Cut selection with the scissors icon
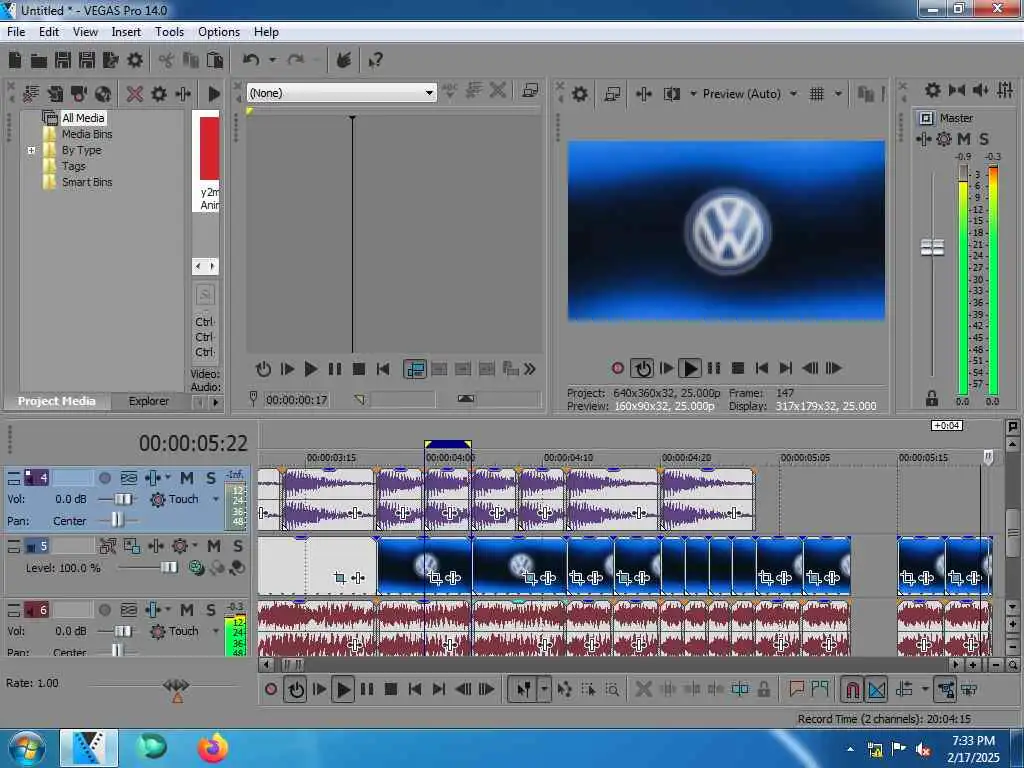 pos(167,61)
